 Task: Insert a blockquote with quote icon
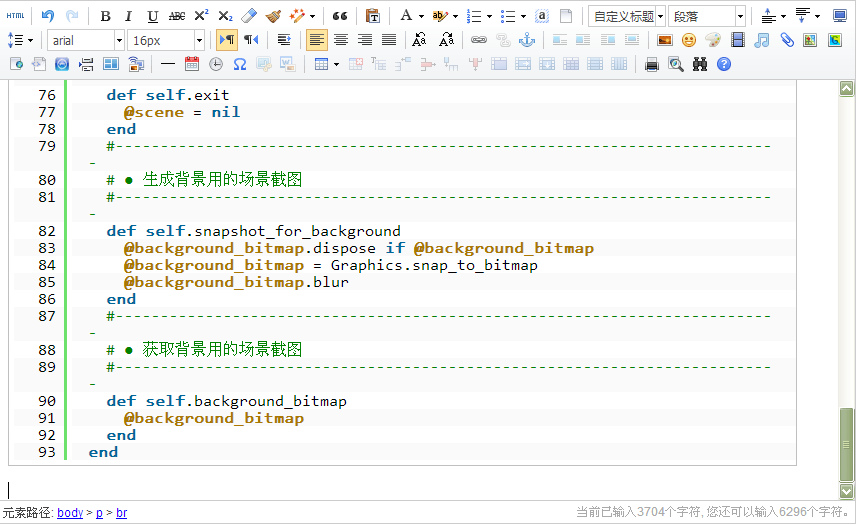coord(340,16)
